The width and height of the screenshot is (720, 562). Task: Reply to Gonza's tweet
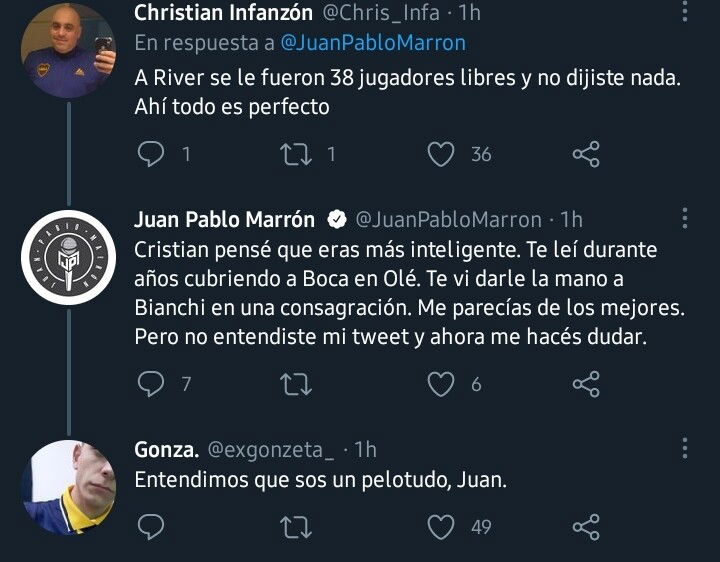pyautogui.click(x=150, y=526)
